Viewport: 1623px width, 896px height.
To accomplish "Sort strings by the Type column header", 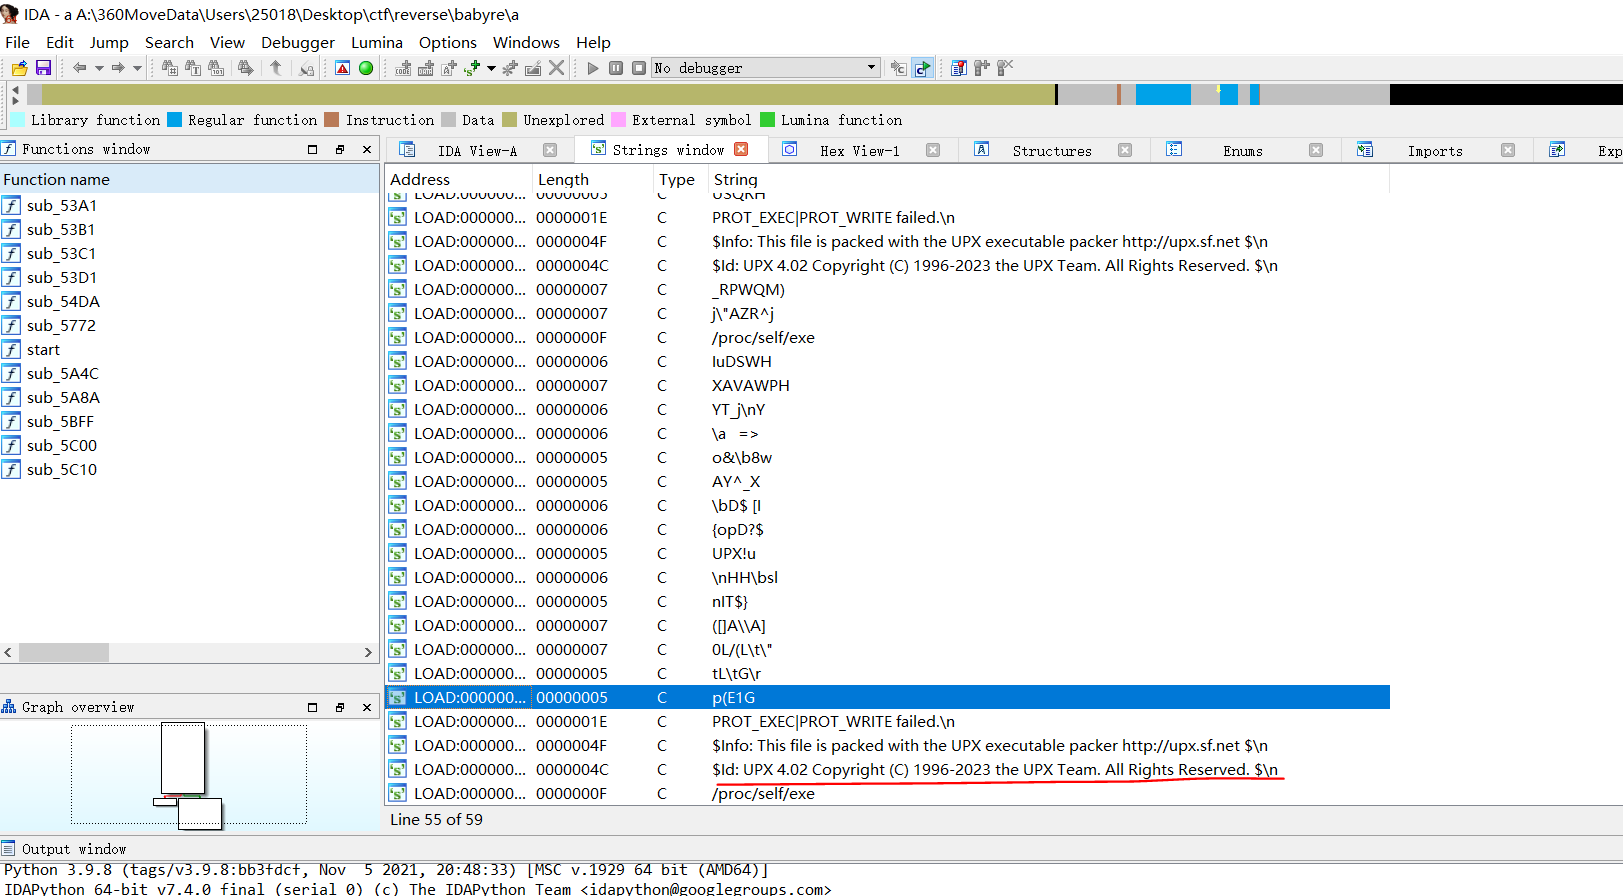I will (680, 179).
